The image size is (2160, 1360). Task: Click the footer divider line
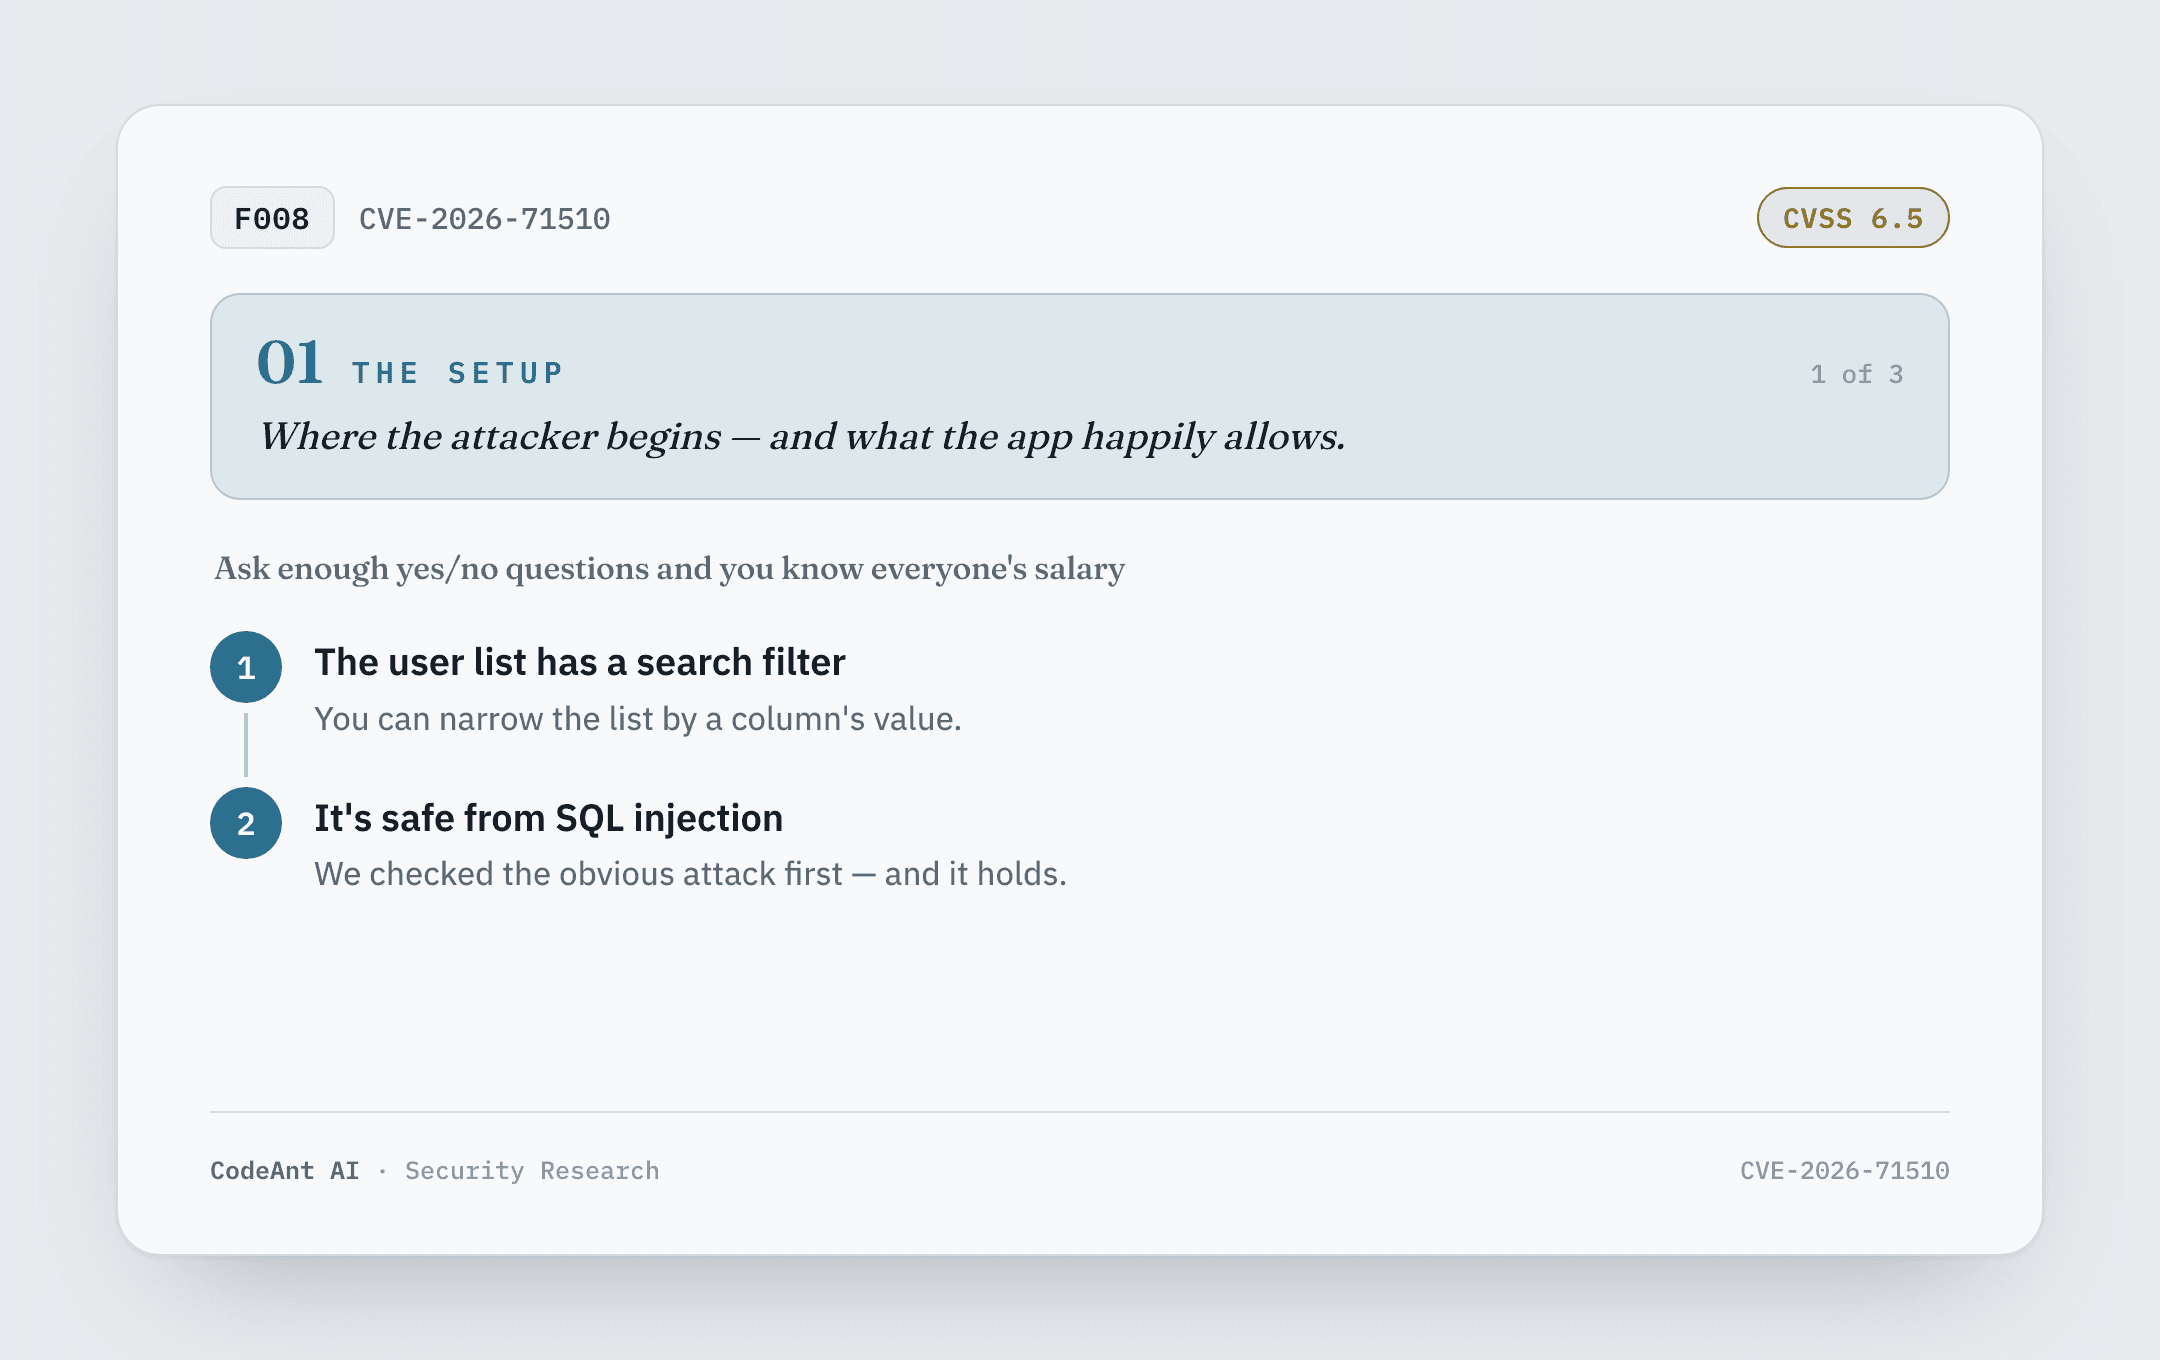click(x=1080, y=1112)
